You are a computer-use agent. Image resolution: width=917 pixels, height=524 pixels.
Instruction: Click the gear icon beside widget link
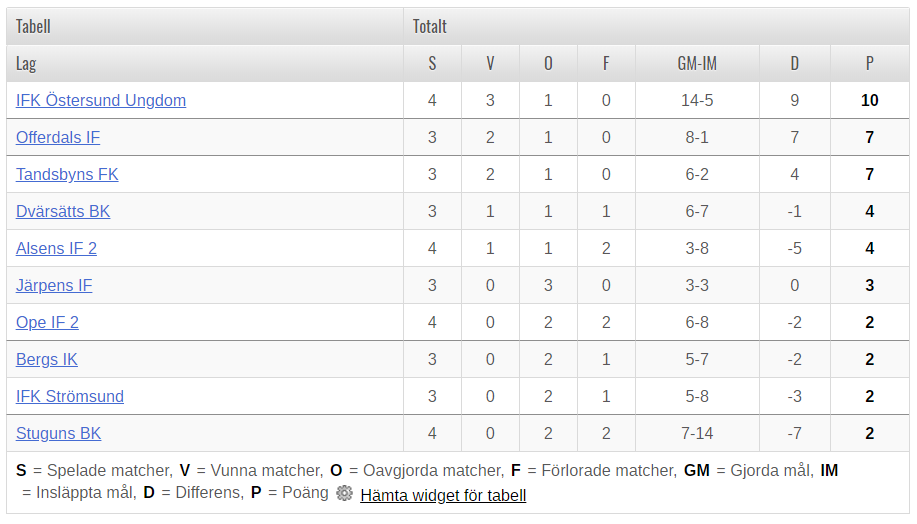click(x=344, y=494)
